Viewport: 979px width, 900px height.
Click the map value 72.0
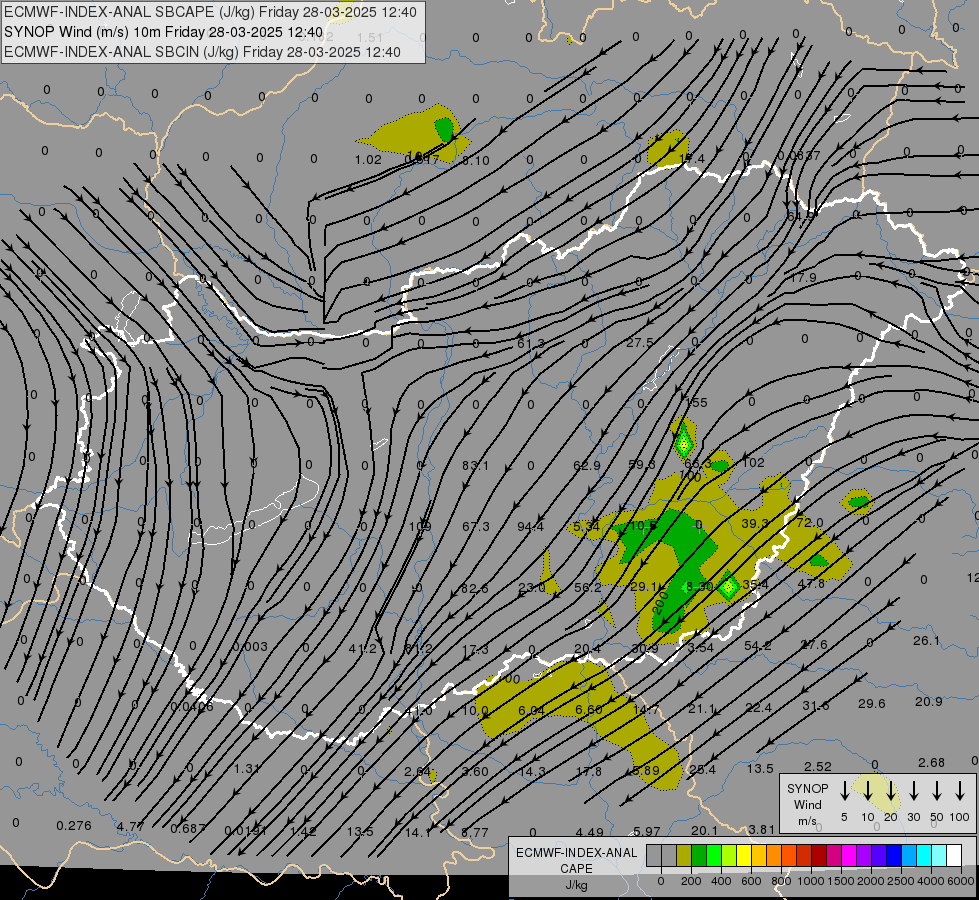(x=810, y=522)
